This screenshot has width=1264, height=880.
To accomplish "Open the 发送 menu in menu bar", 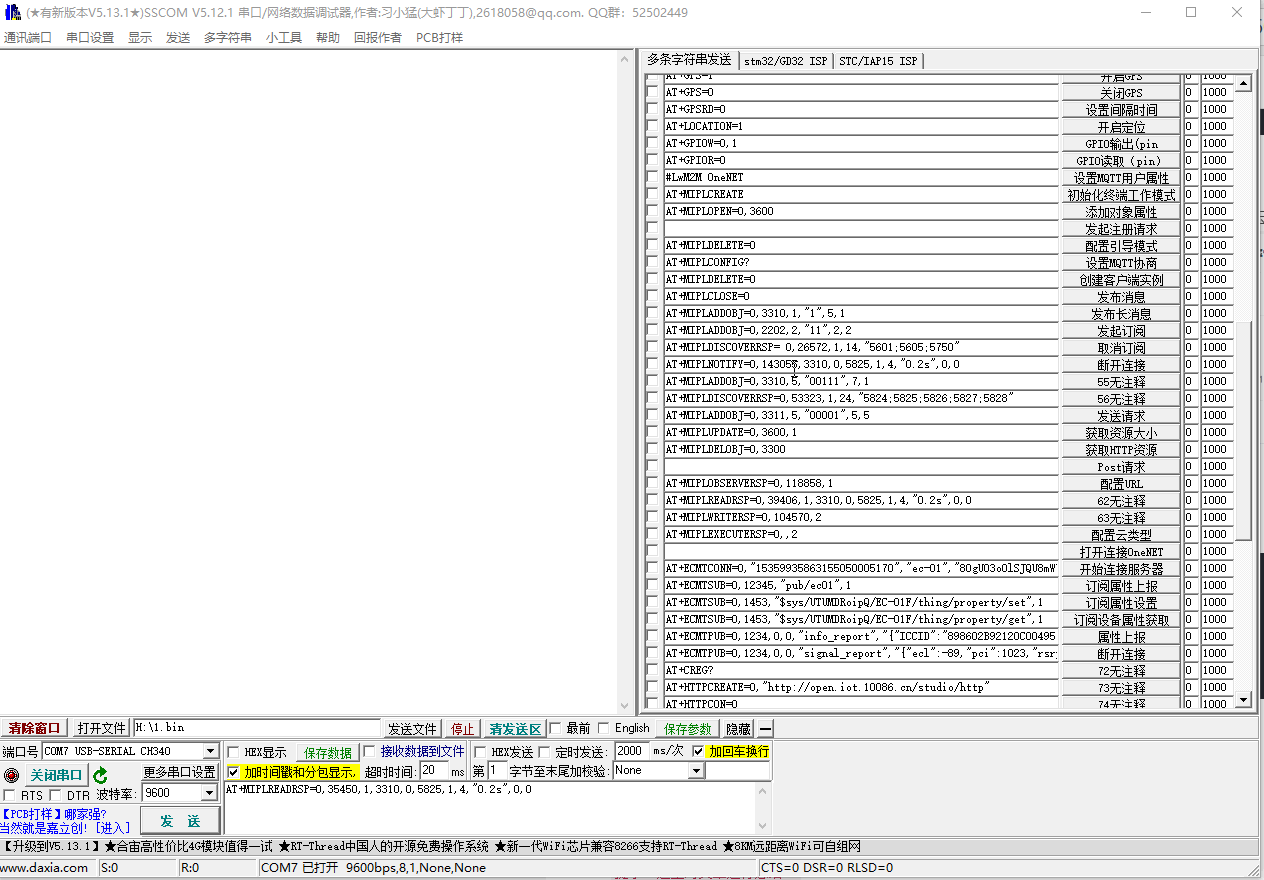I will 178,38.
